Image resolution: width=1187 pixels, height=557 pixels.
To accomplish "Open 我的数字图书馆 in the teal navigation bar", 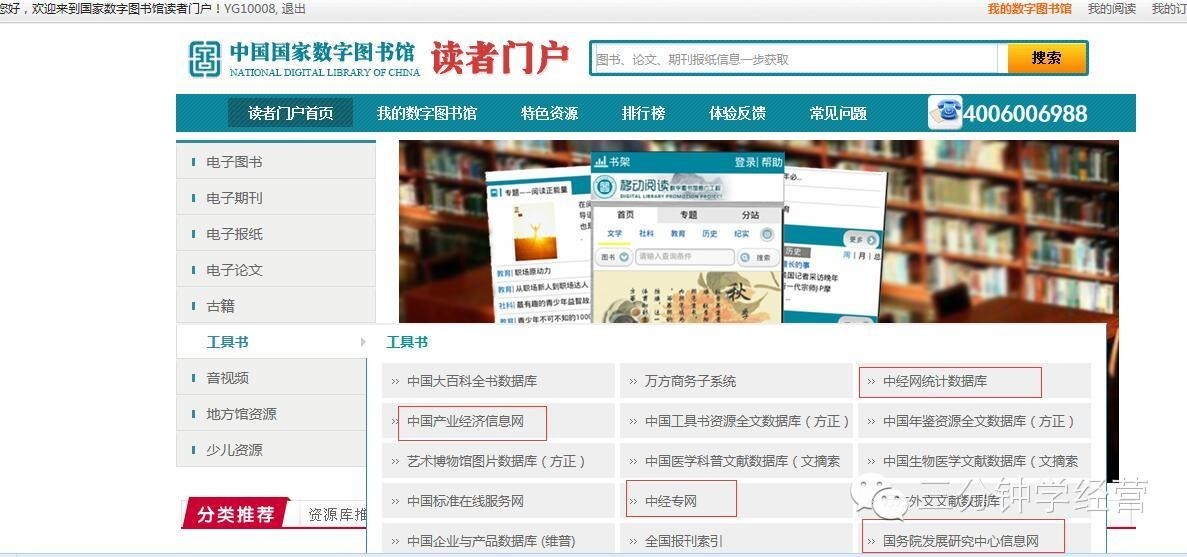I will pos(427,114).
